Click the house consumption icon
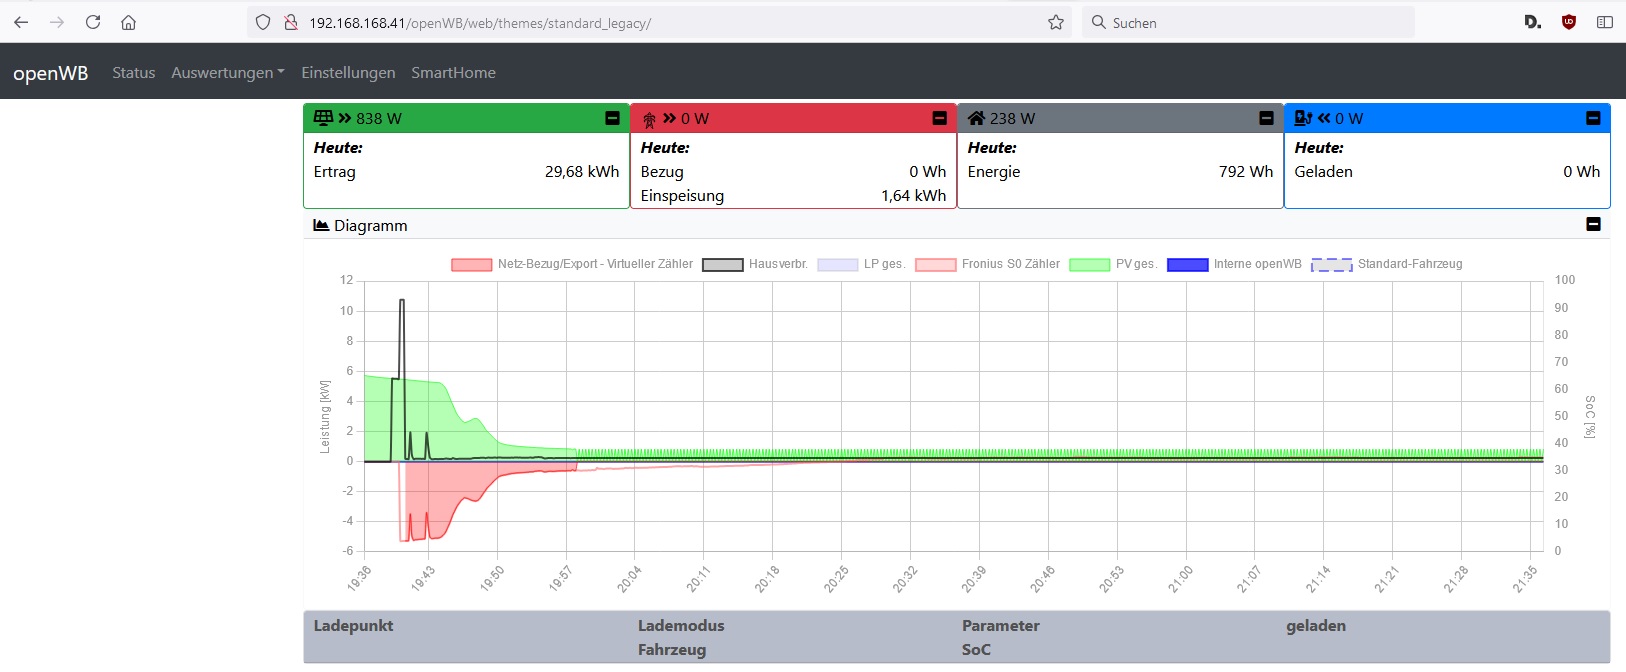The image size is (1626, 672). coord(977,118)
